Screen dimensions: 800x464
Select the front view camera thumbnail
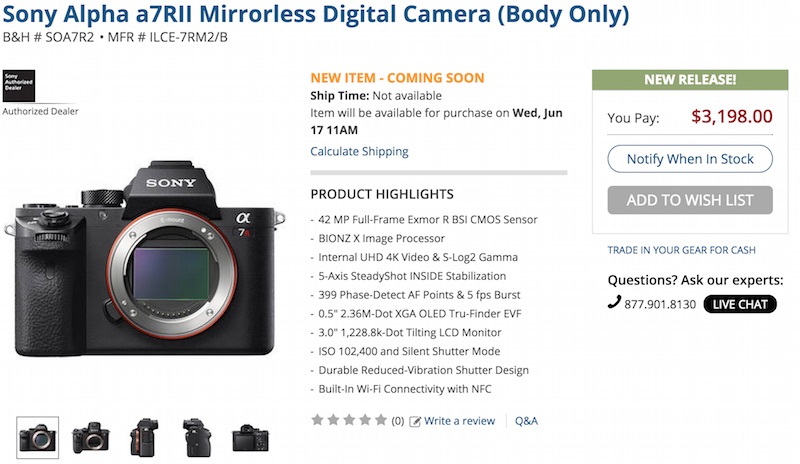38,437
